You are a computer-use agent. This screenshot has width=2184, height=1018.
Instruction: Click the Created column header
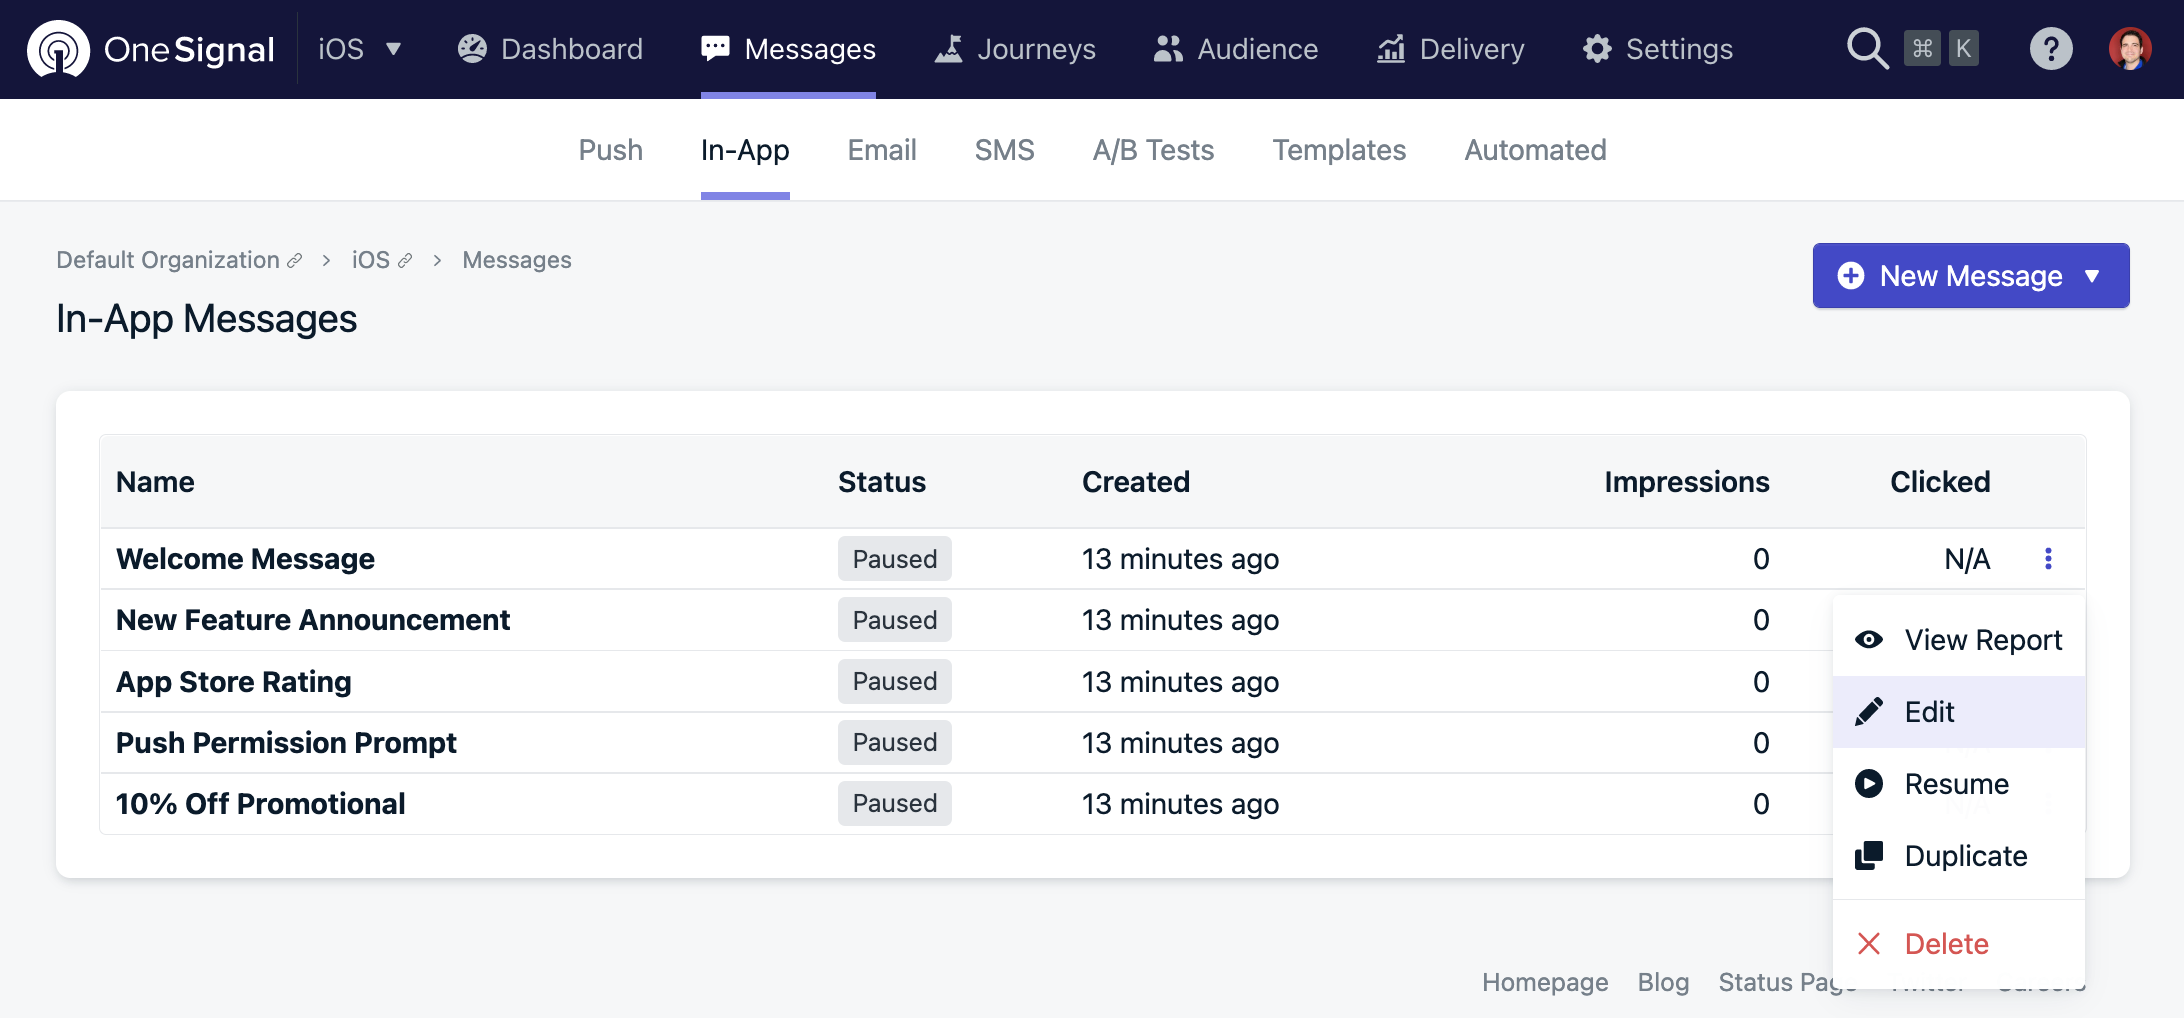coord(1136,482)
